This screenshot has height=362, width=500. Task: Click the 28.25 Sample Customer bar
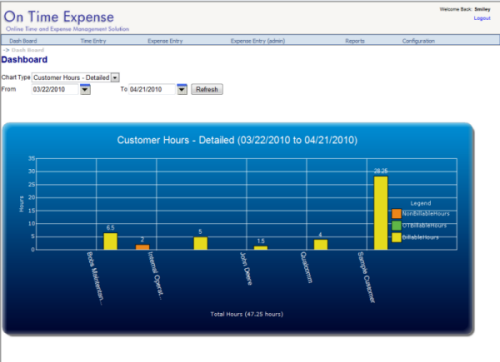coord(381,213)
